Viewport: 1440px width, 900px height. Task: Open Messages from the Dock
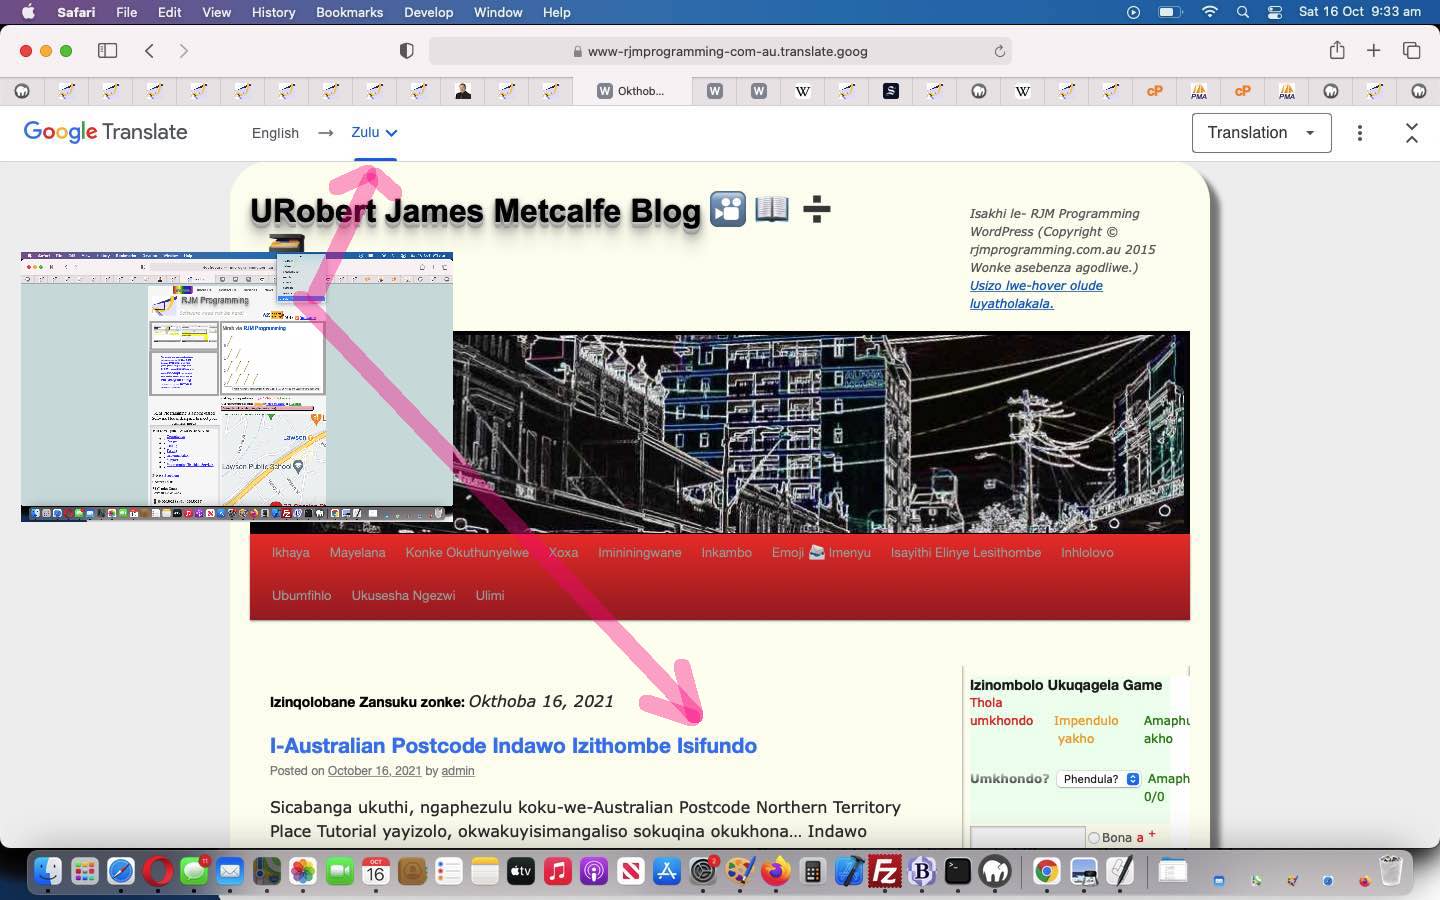(x=194, y=872)
